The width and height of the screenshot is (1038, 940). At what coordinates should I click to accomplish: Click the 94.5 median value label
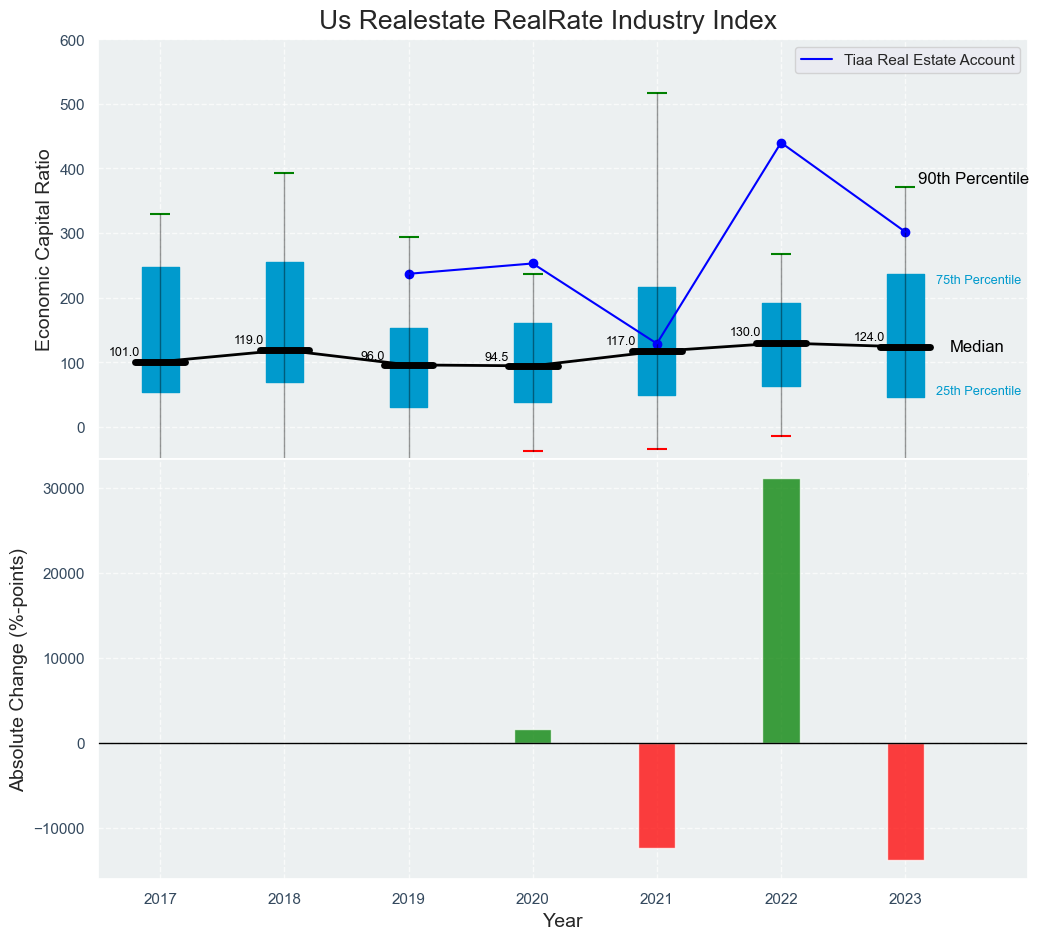pyautogui.click(x=496, y=357)
